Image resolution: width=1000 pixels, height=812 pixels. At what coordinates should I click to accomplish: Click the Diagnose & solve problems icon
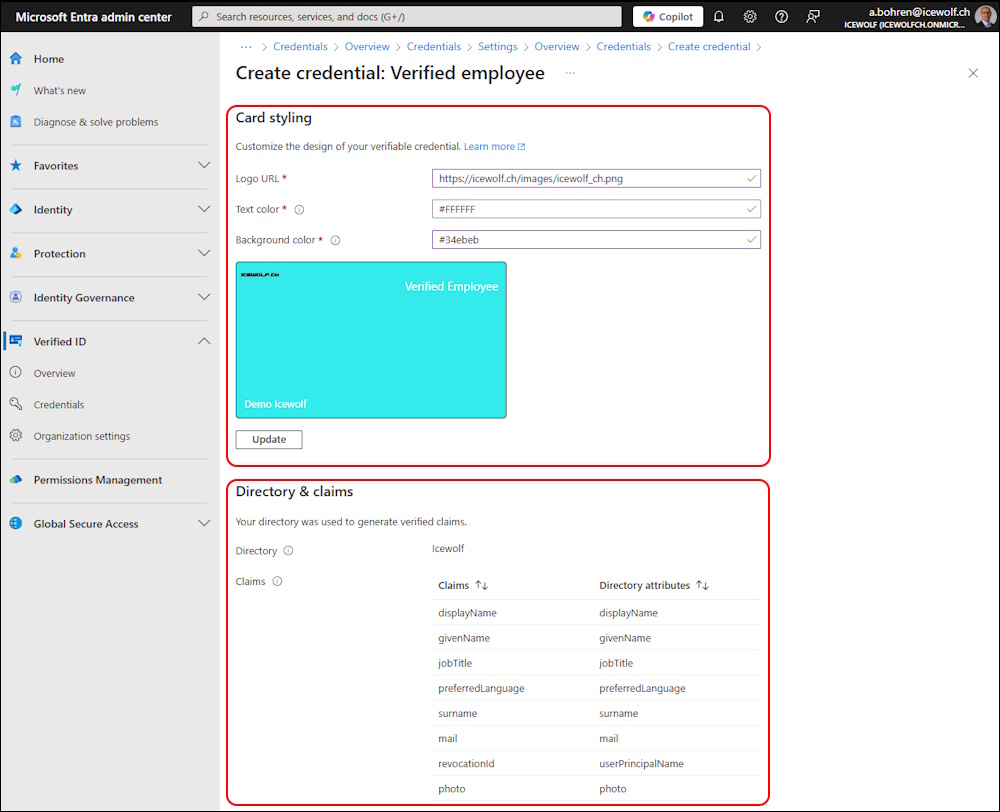(16, 121)
